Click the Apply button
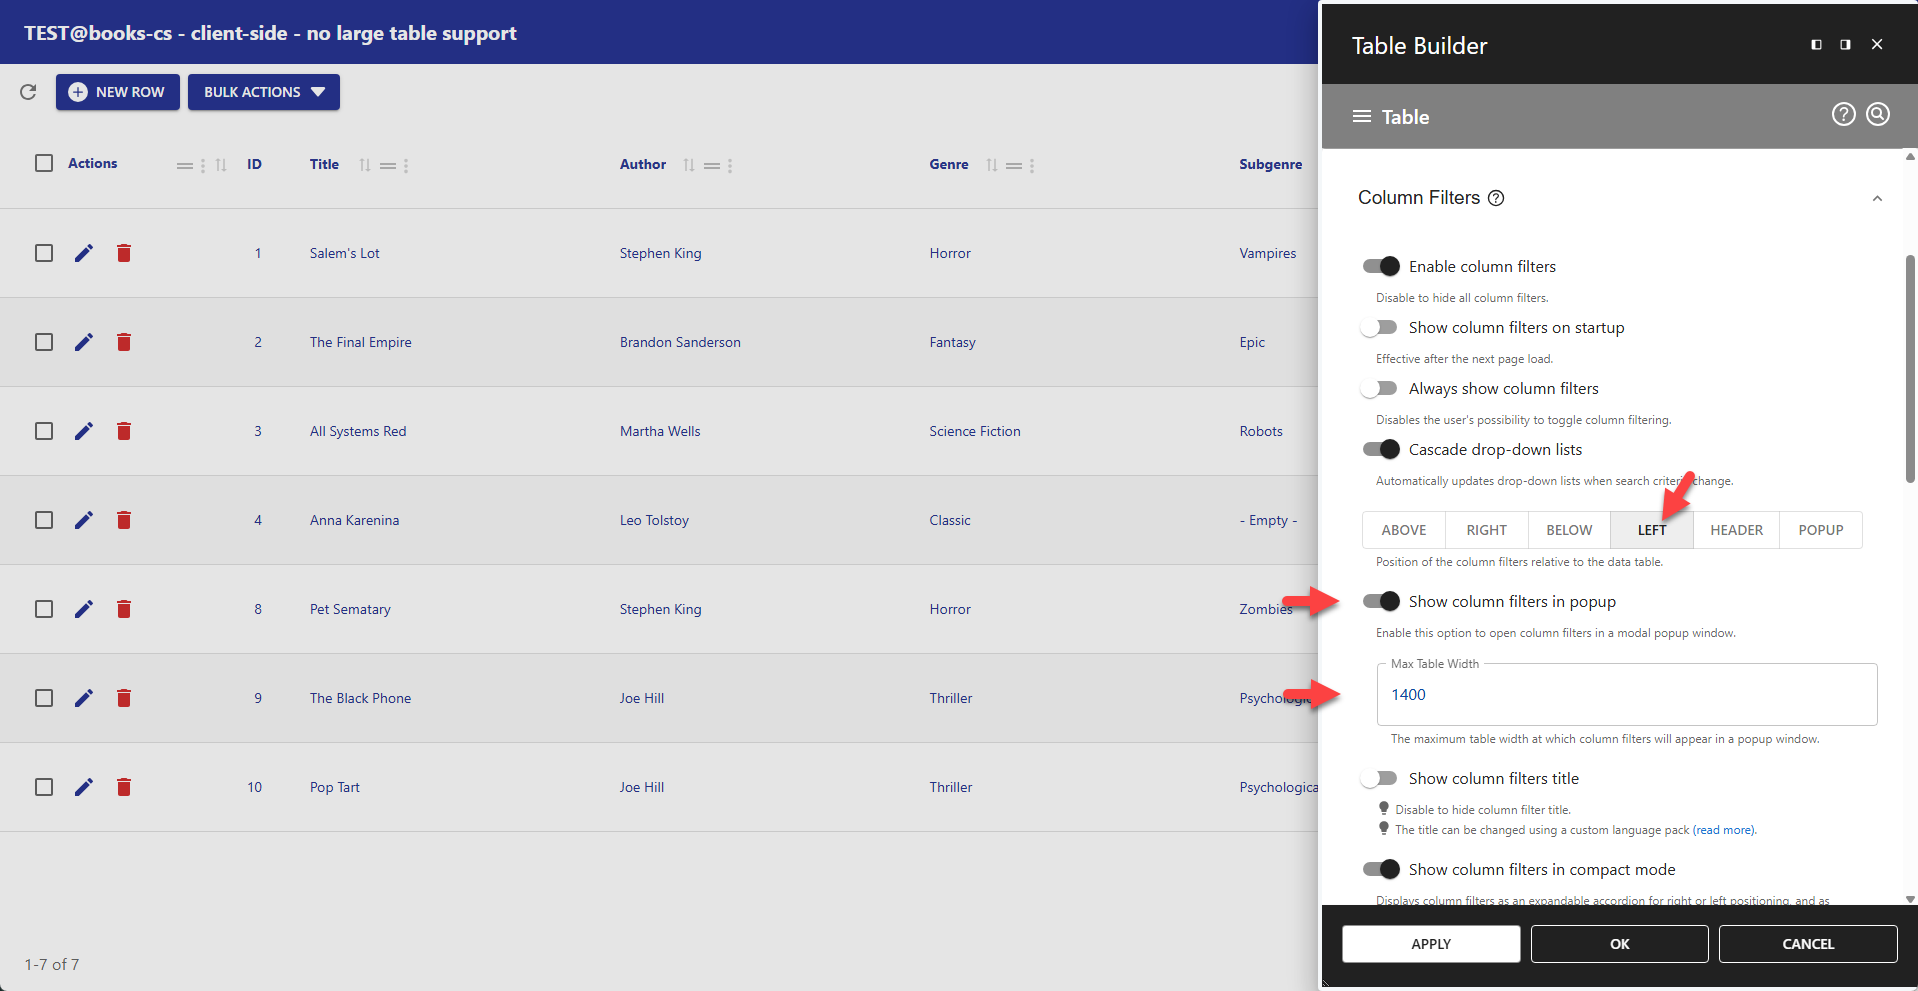 tap(1431, 944)
